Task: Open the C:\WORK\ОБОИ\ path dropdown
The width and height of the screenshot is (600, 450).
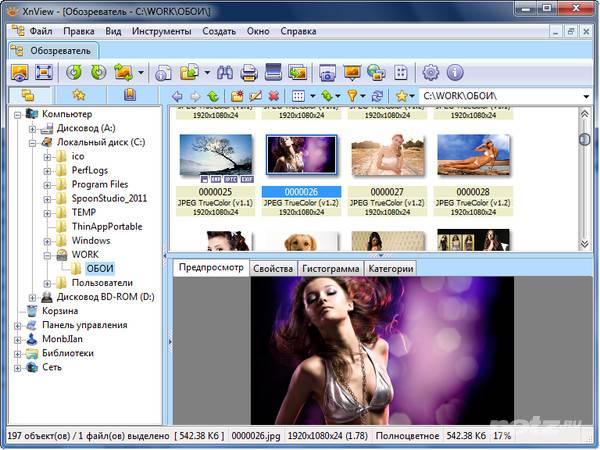Action: (x=587, y=96)
